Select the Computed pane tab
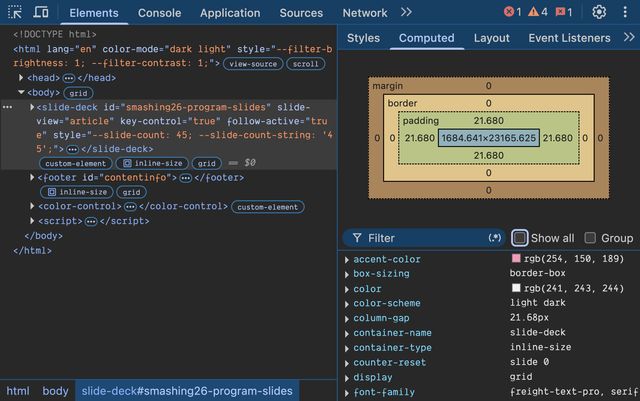 (x=427, y=38)
